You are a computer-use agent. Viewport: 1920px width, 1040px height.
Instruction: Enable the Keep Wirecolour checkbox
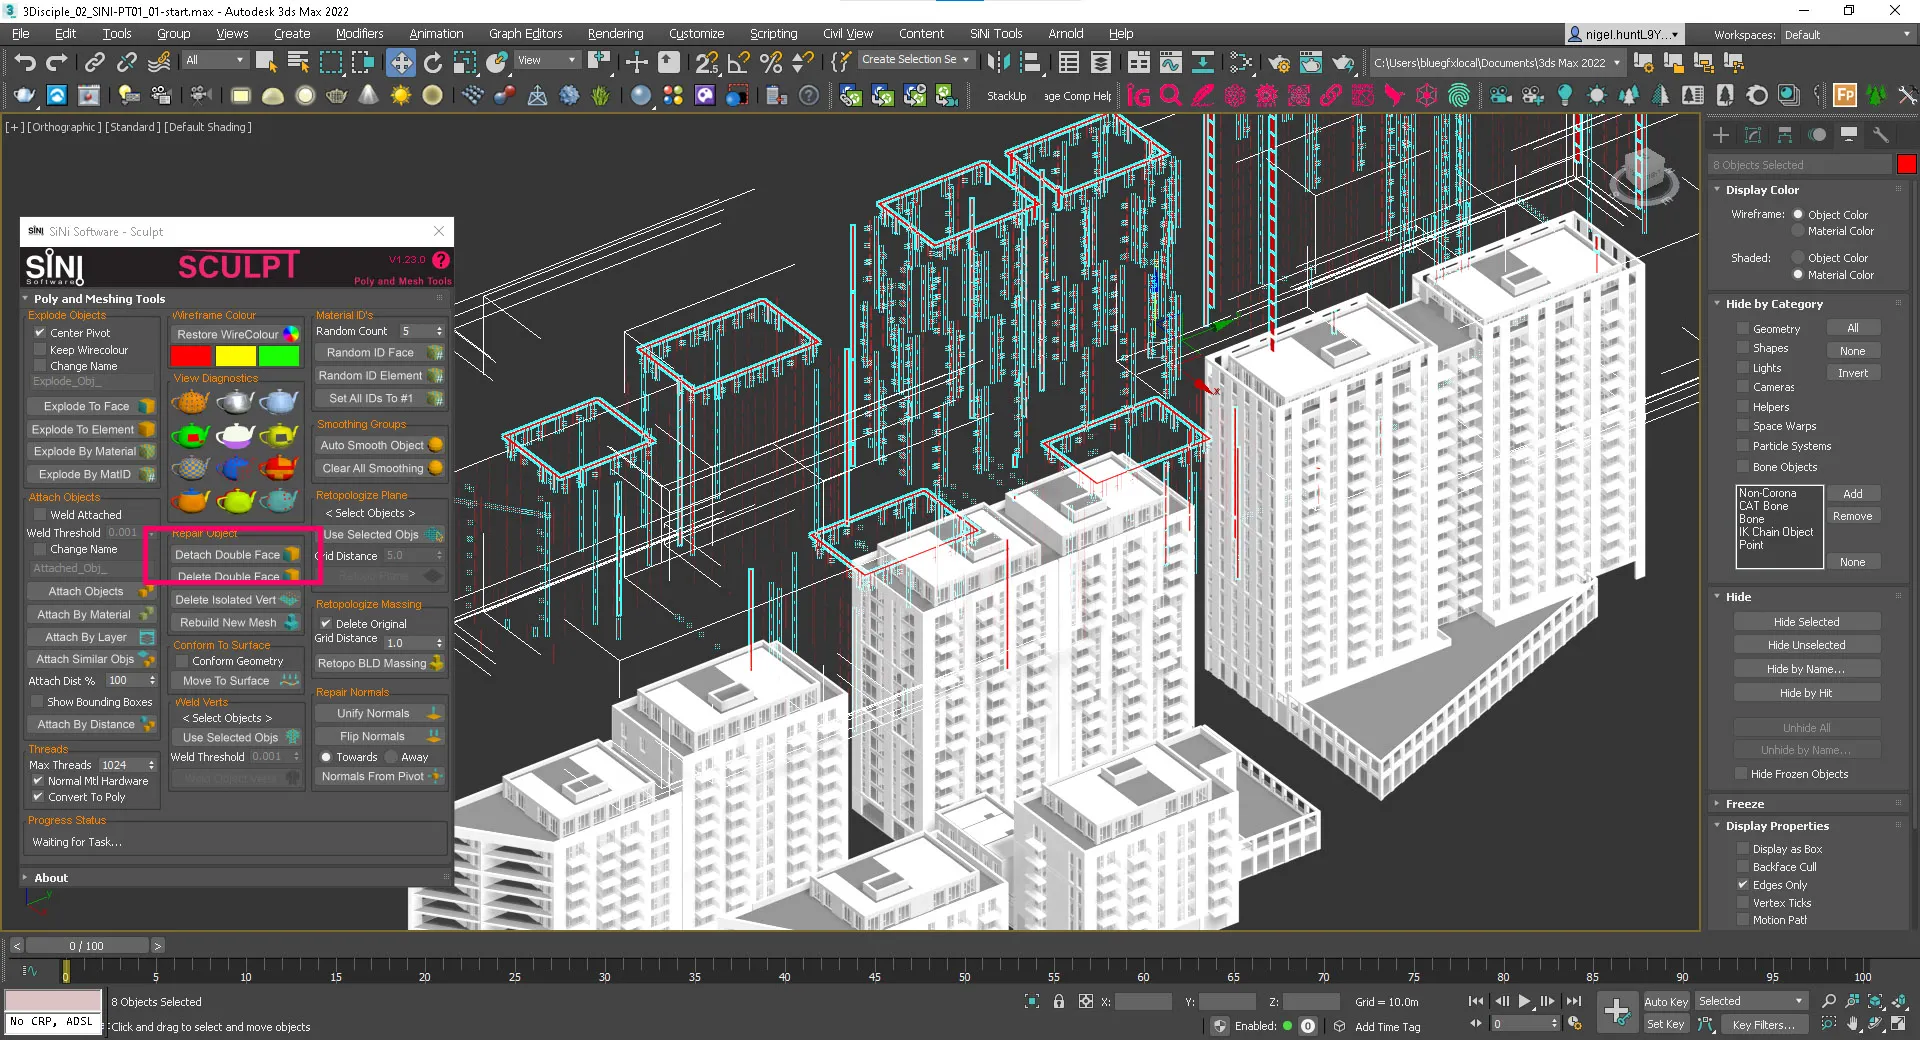[40, 350]
